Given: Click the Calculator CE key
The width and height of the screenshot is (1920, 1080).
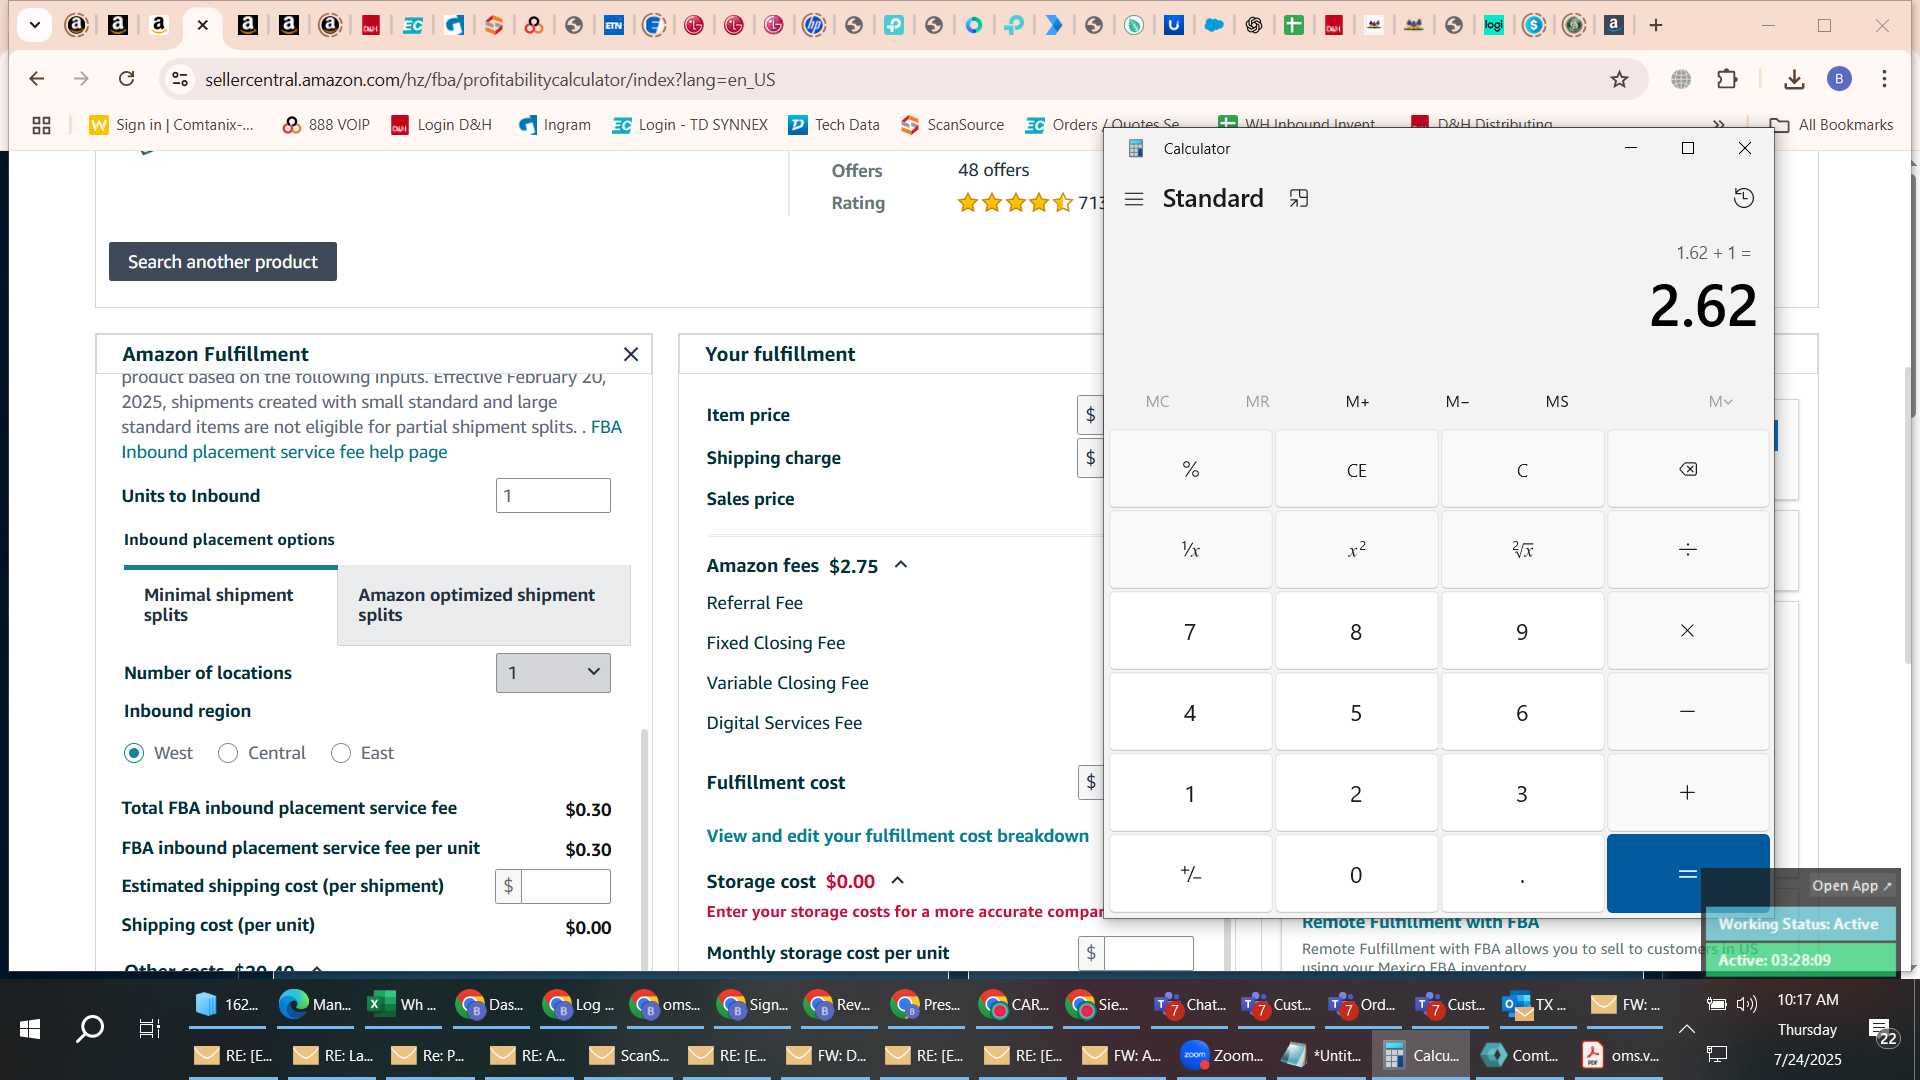Looking at the screenshot, I should click(1356, 469).
